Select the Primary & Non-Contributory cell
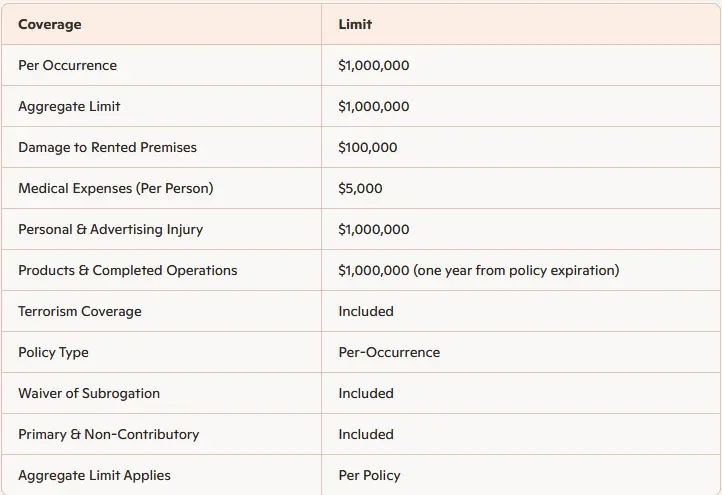This screenshot has height=495, width=722. coord(108,434)
